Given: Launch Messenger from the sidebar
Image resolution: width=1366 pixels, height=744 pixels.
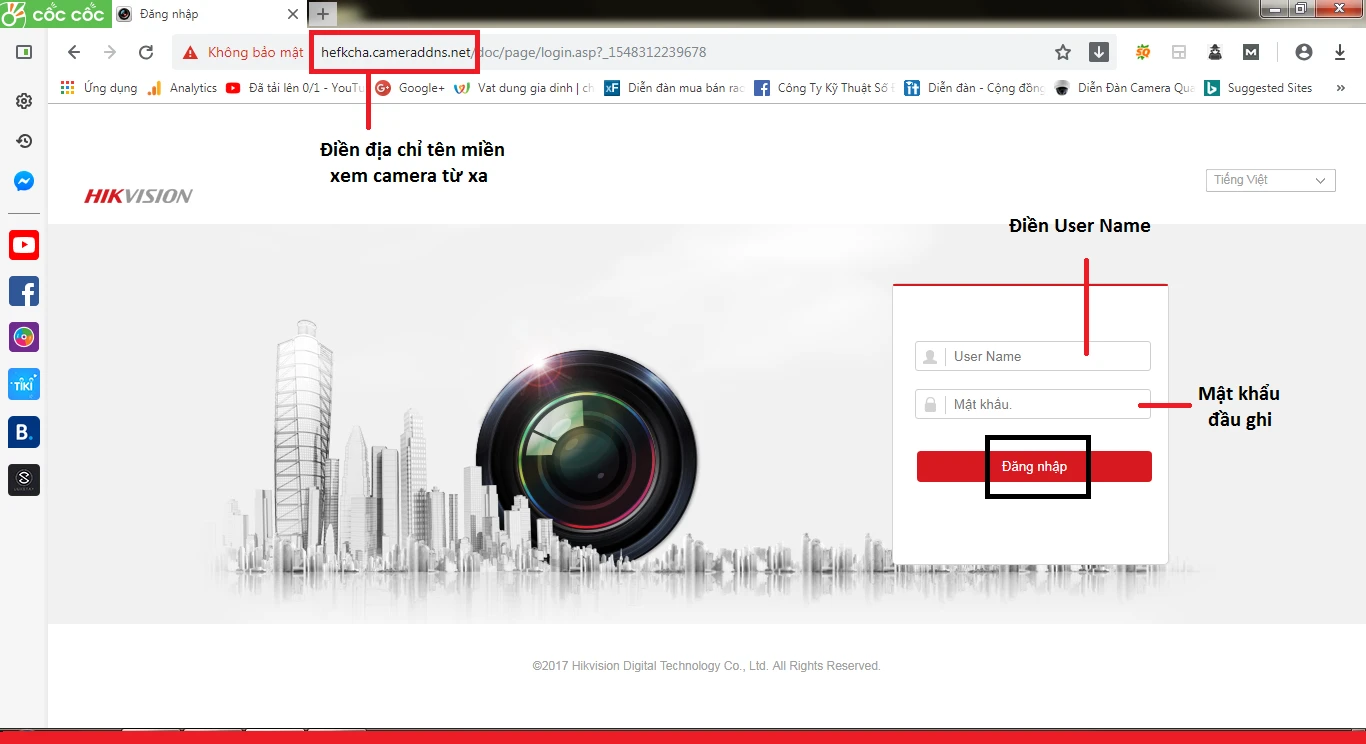Looking at the screenshot, I should click(24, 181).
